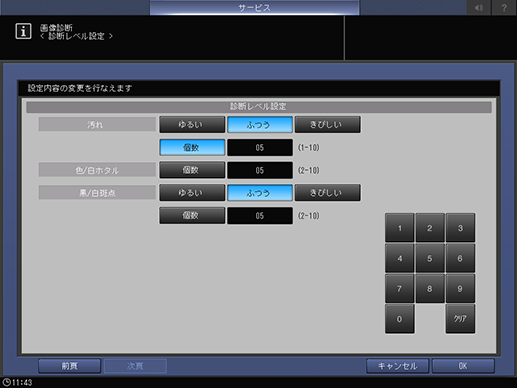Cancel changes with キャンセル
The height and width of the screenshot is (388, 517).
point(397,366)
